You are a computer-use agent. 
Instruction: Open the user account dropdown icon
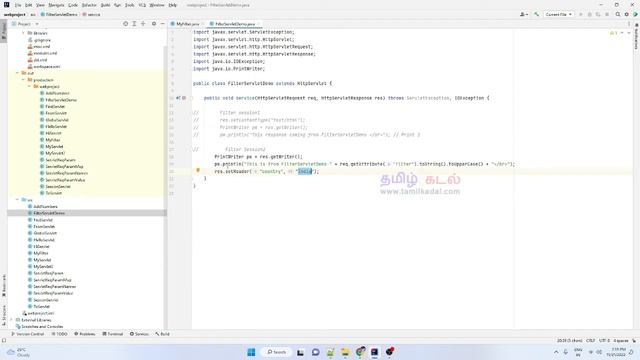(524, 14)
